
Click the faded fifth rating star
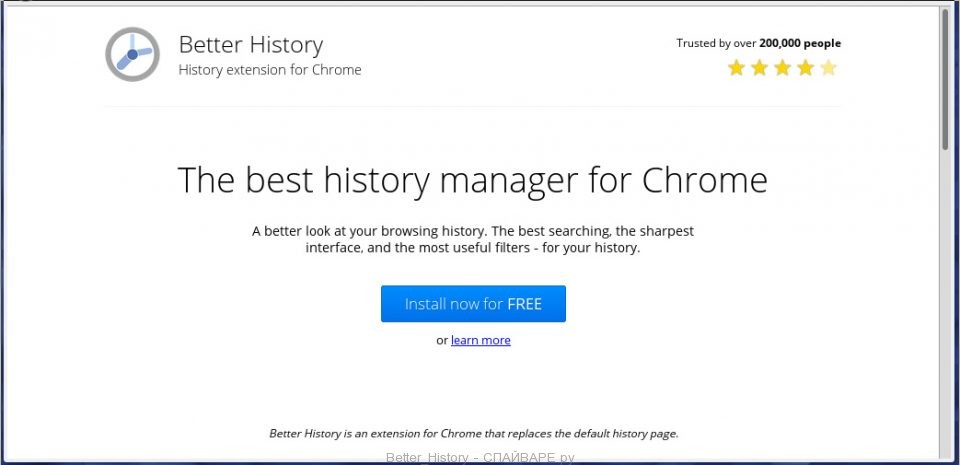(x=828, y=67)
